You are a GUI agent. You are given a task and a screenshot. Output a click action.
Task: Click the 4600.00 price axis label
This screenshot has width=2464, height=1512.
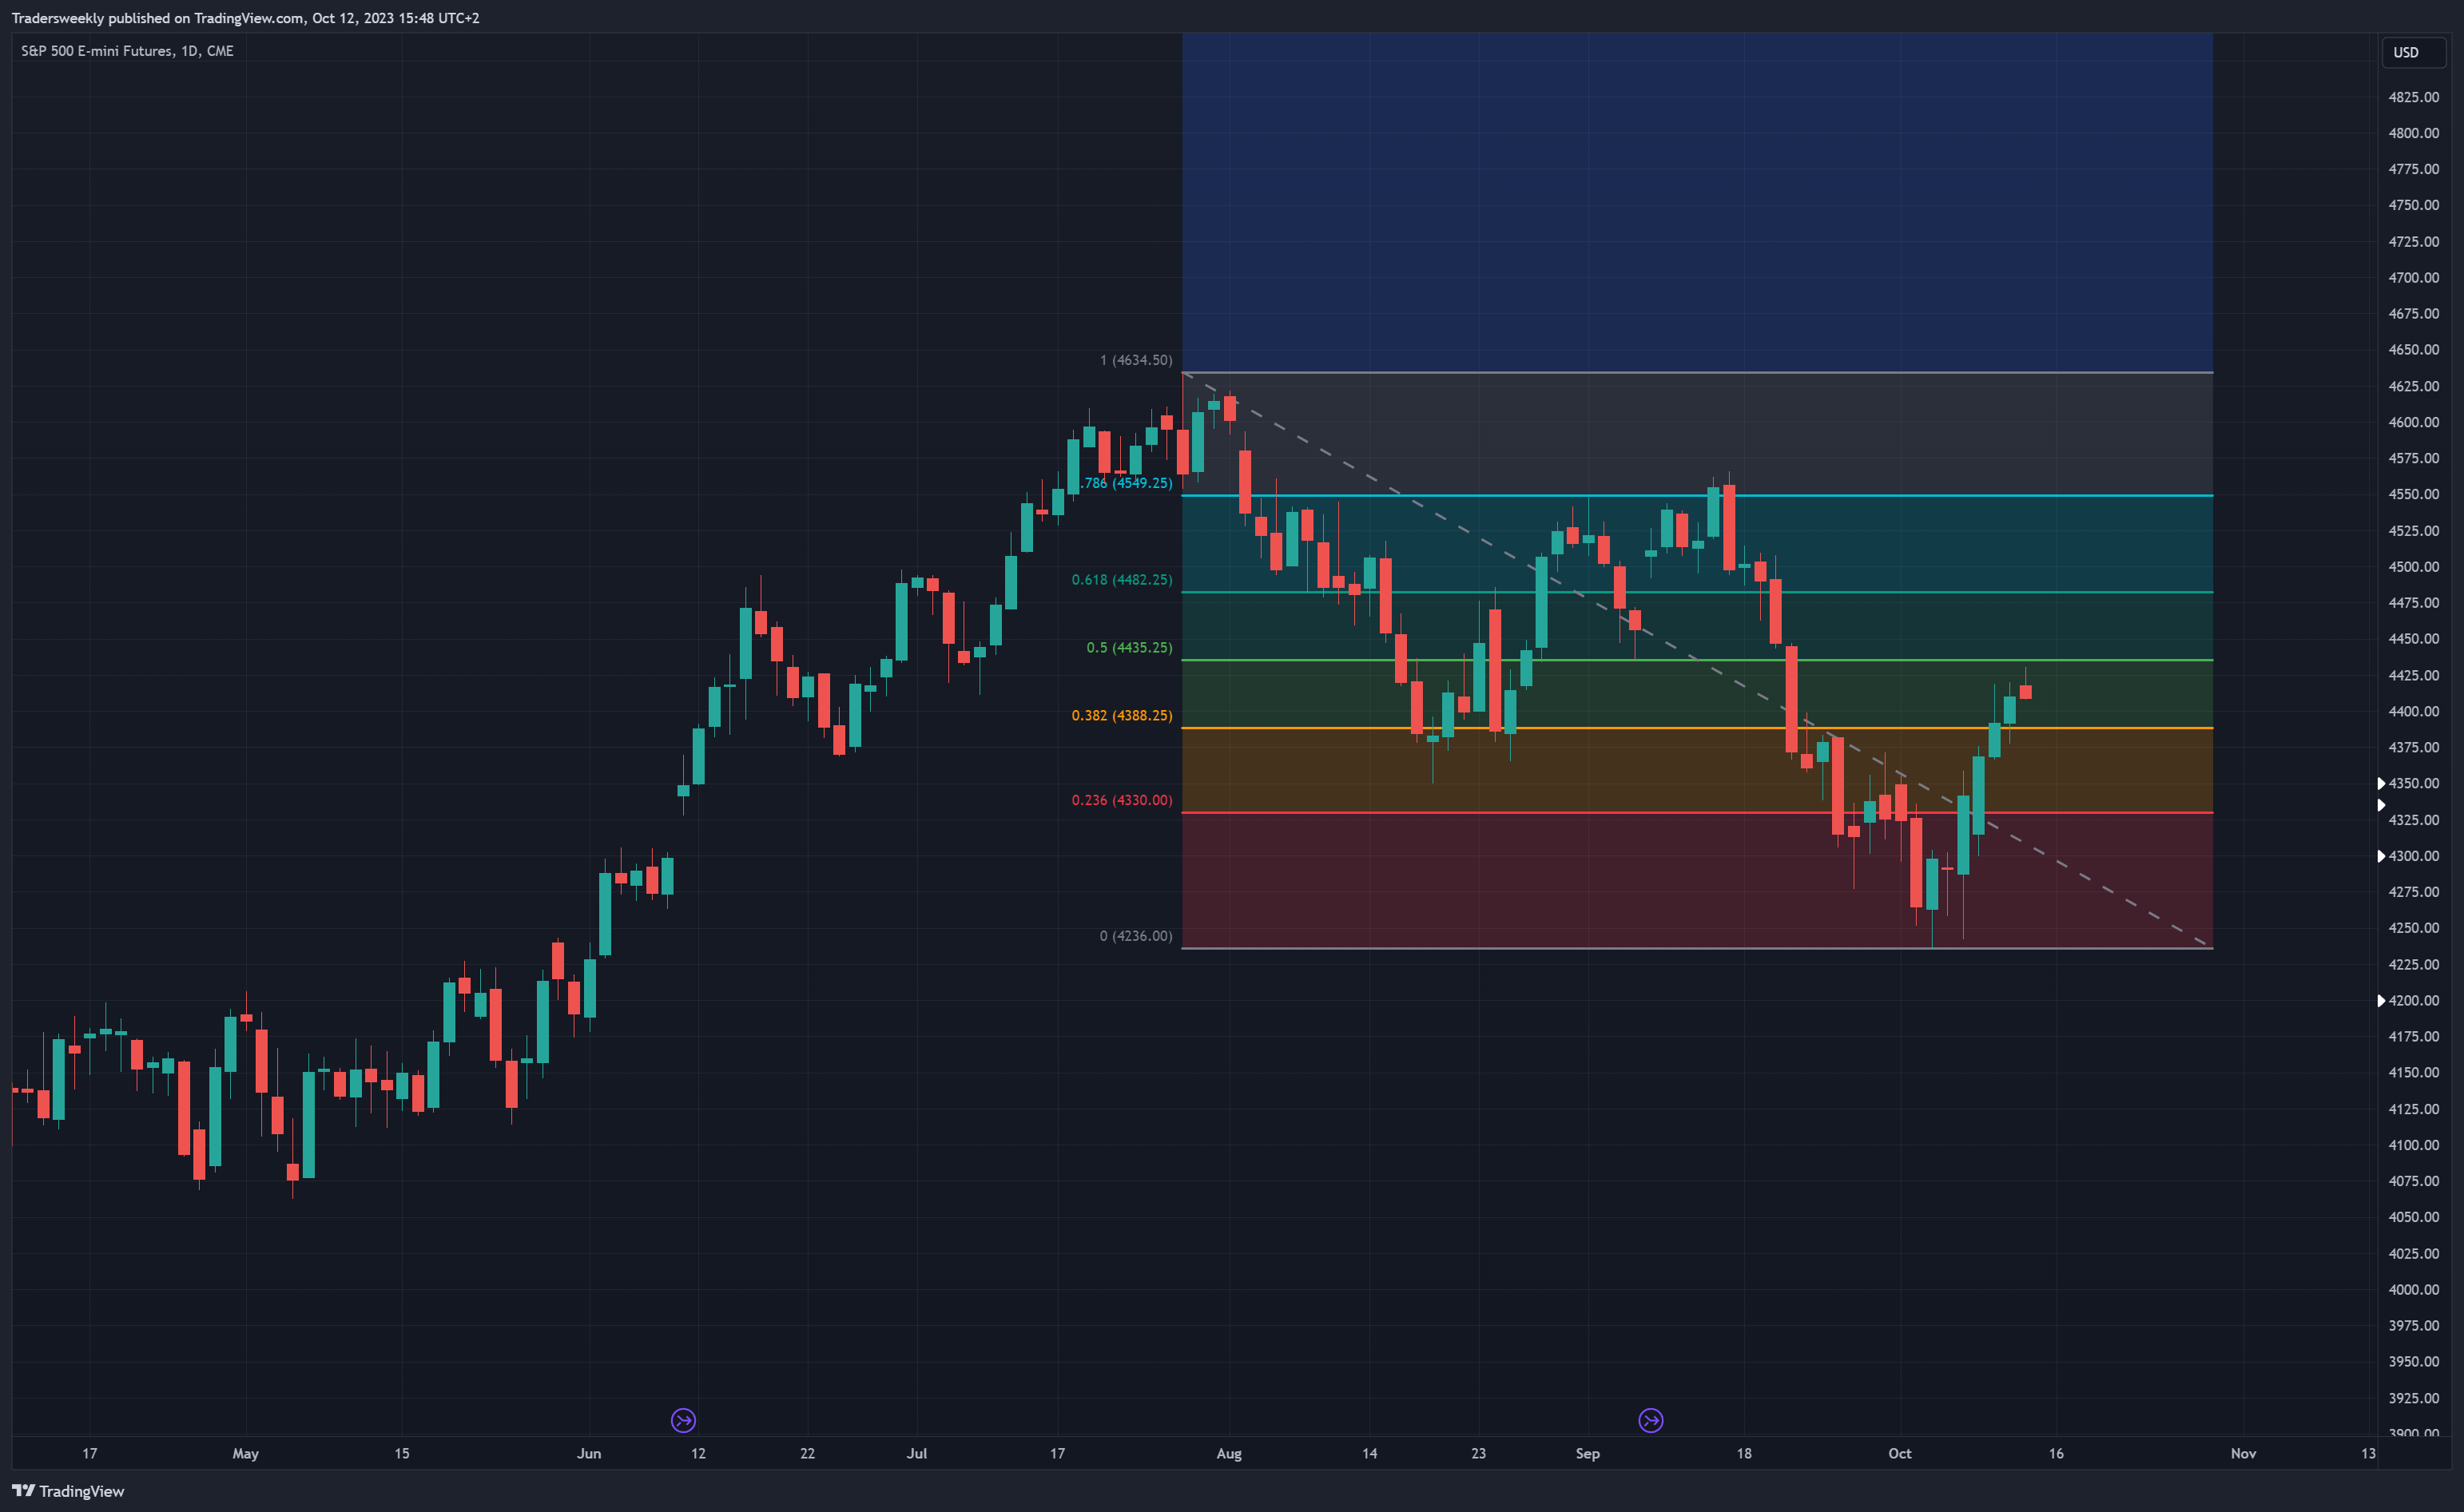[2414, 422]
